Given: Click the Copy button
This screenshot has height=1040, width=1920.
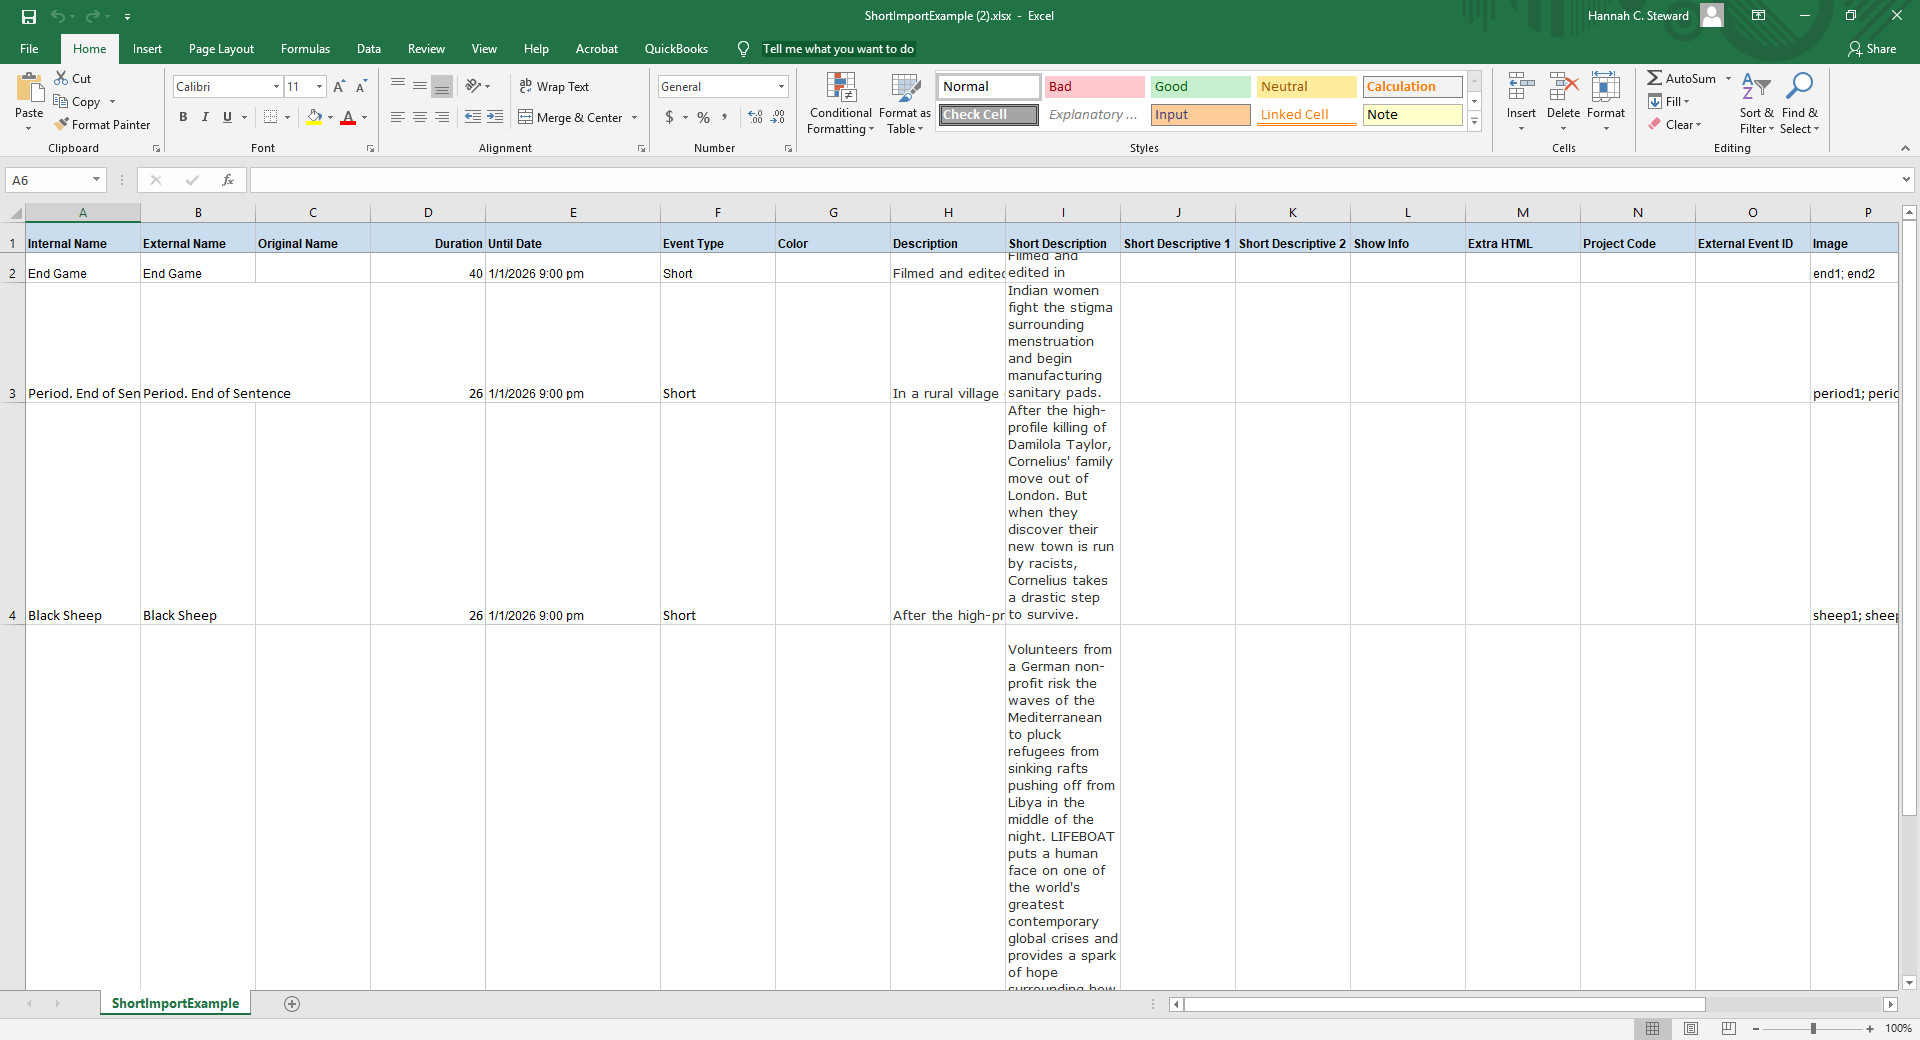Looking at the screenshot, I should 78,102.
